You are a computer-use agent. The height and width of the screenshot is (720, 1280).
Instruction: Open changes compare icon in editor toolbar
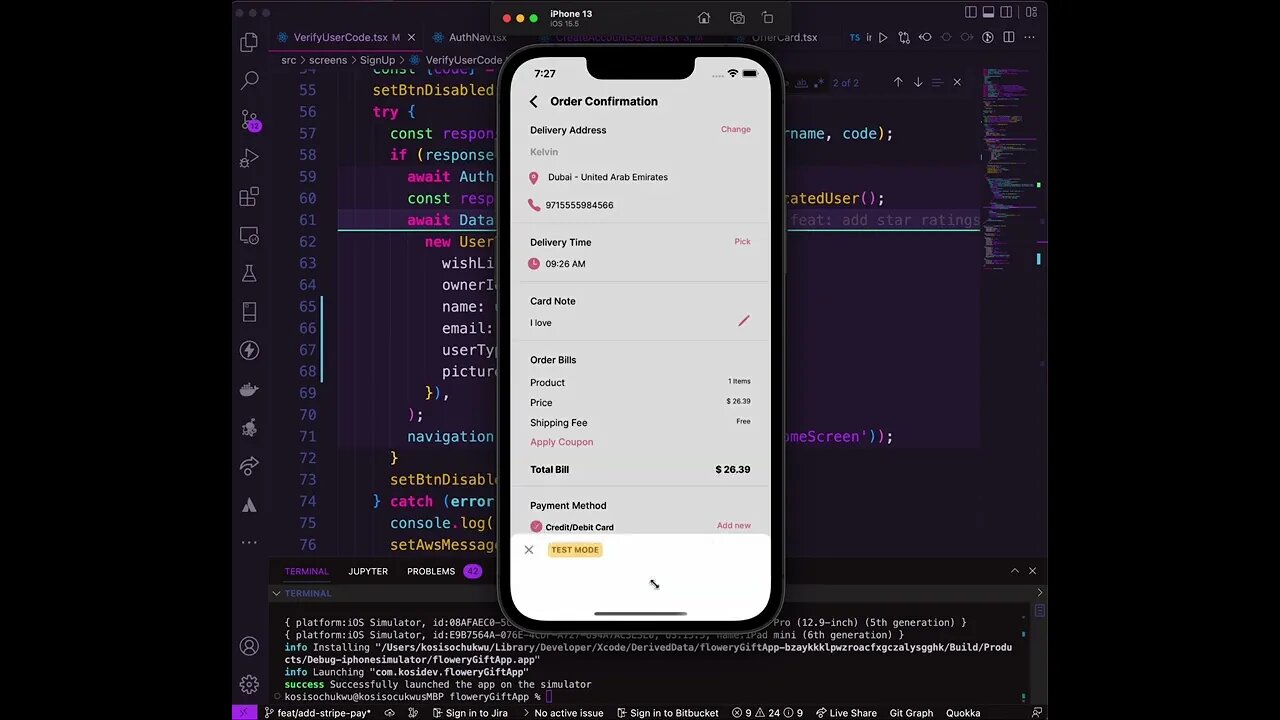click(904, 38)
